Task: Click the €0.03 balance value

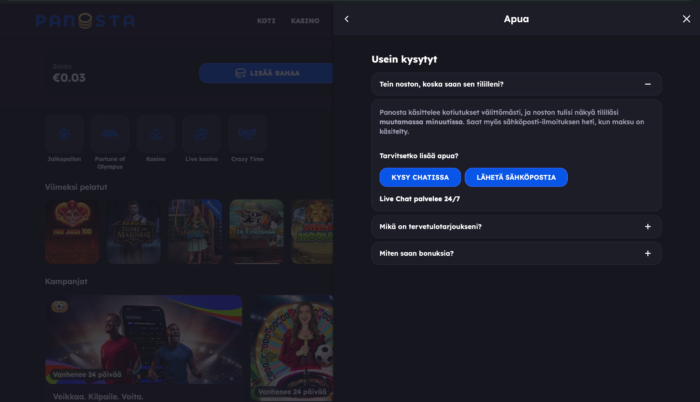Action: [x=69, y=78]
